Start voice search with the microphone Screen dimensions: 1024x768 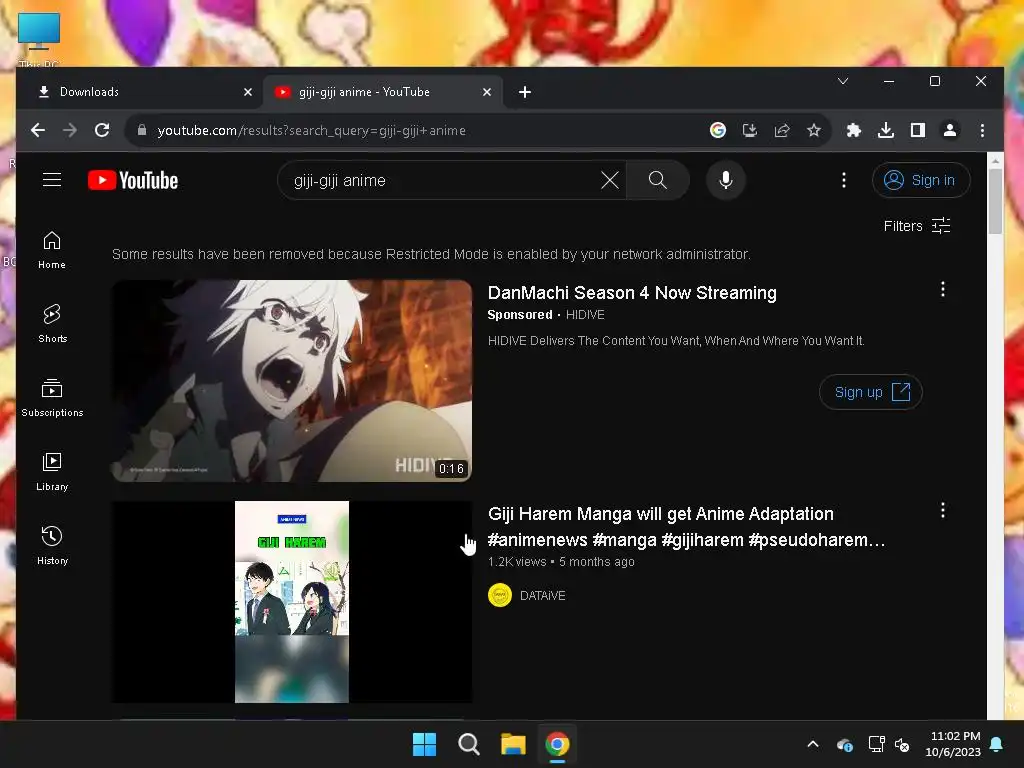(726, 180)
